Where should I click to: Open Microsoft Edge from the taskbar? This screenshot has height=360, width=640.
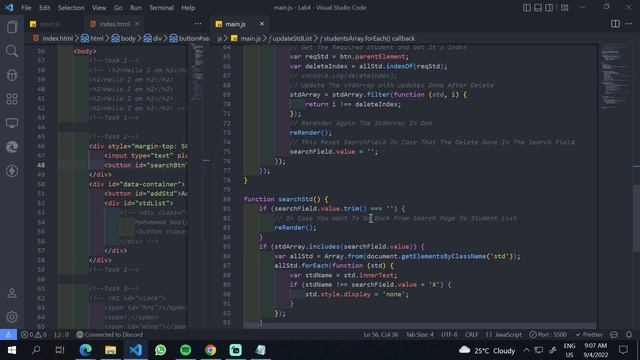pos(86,350)
